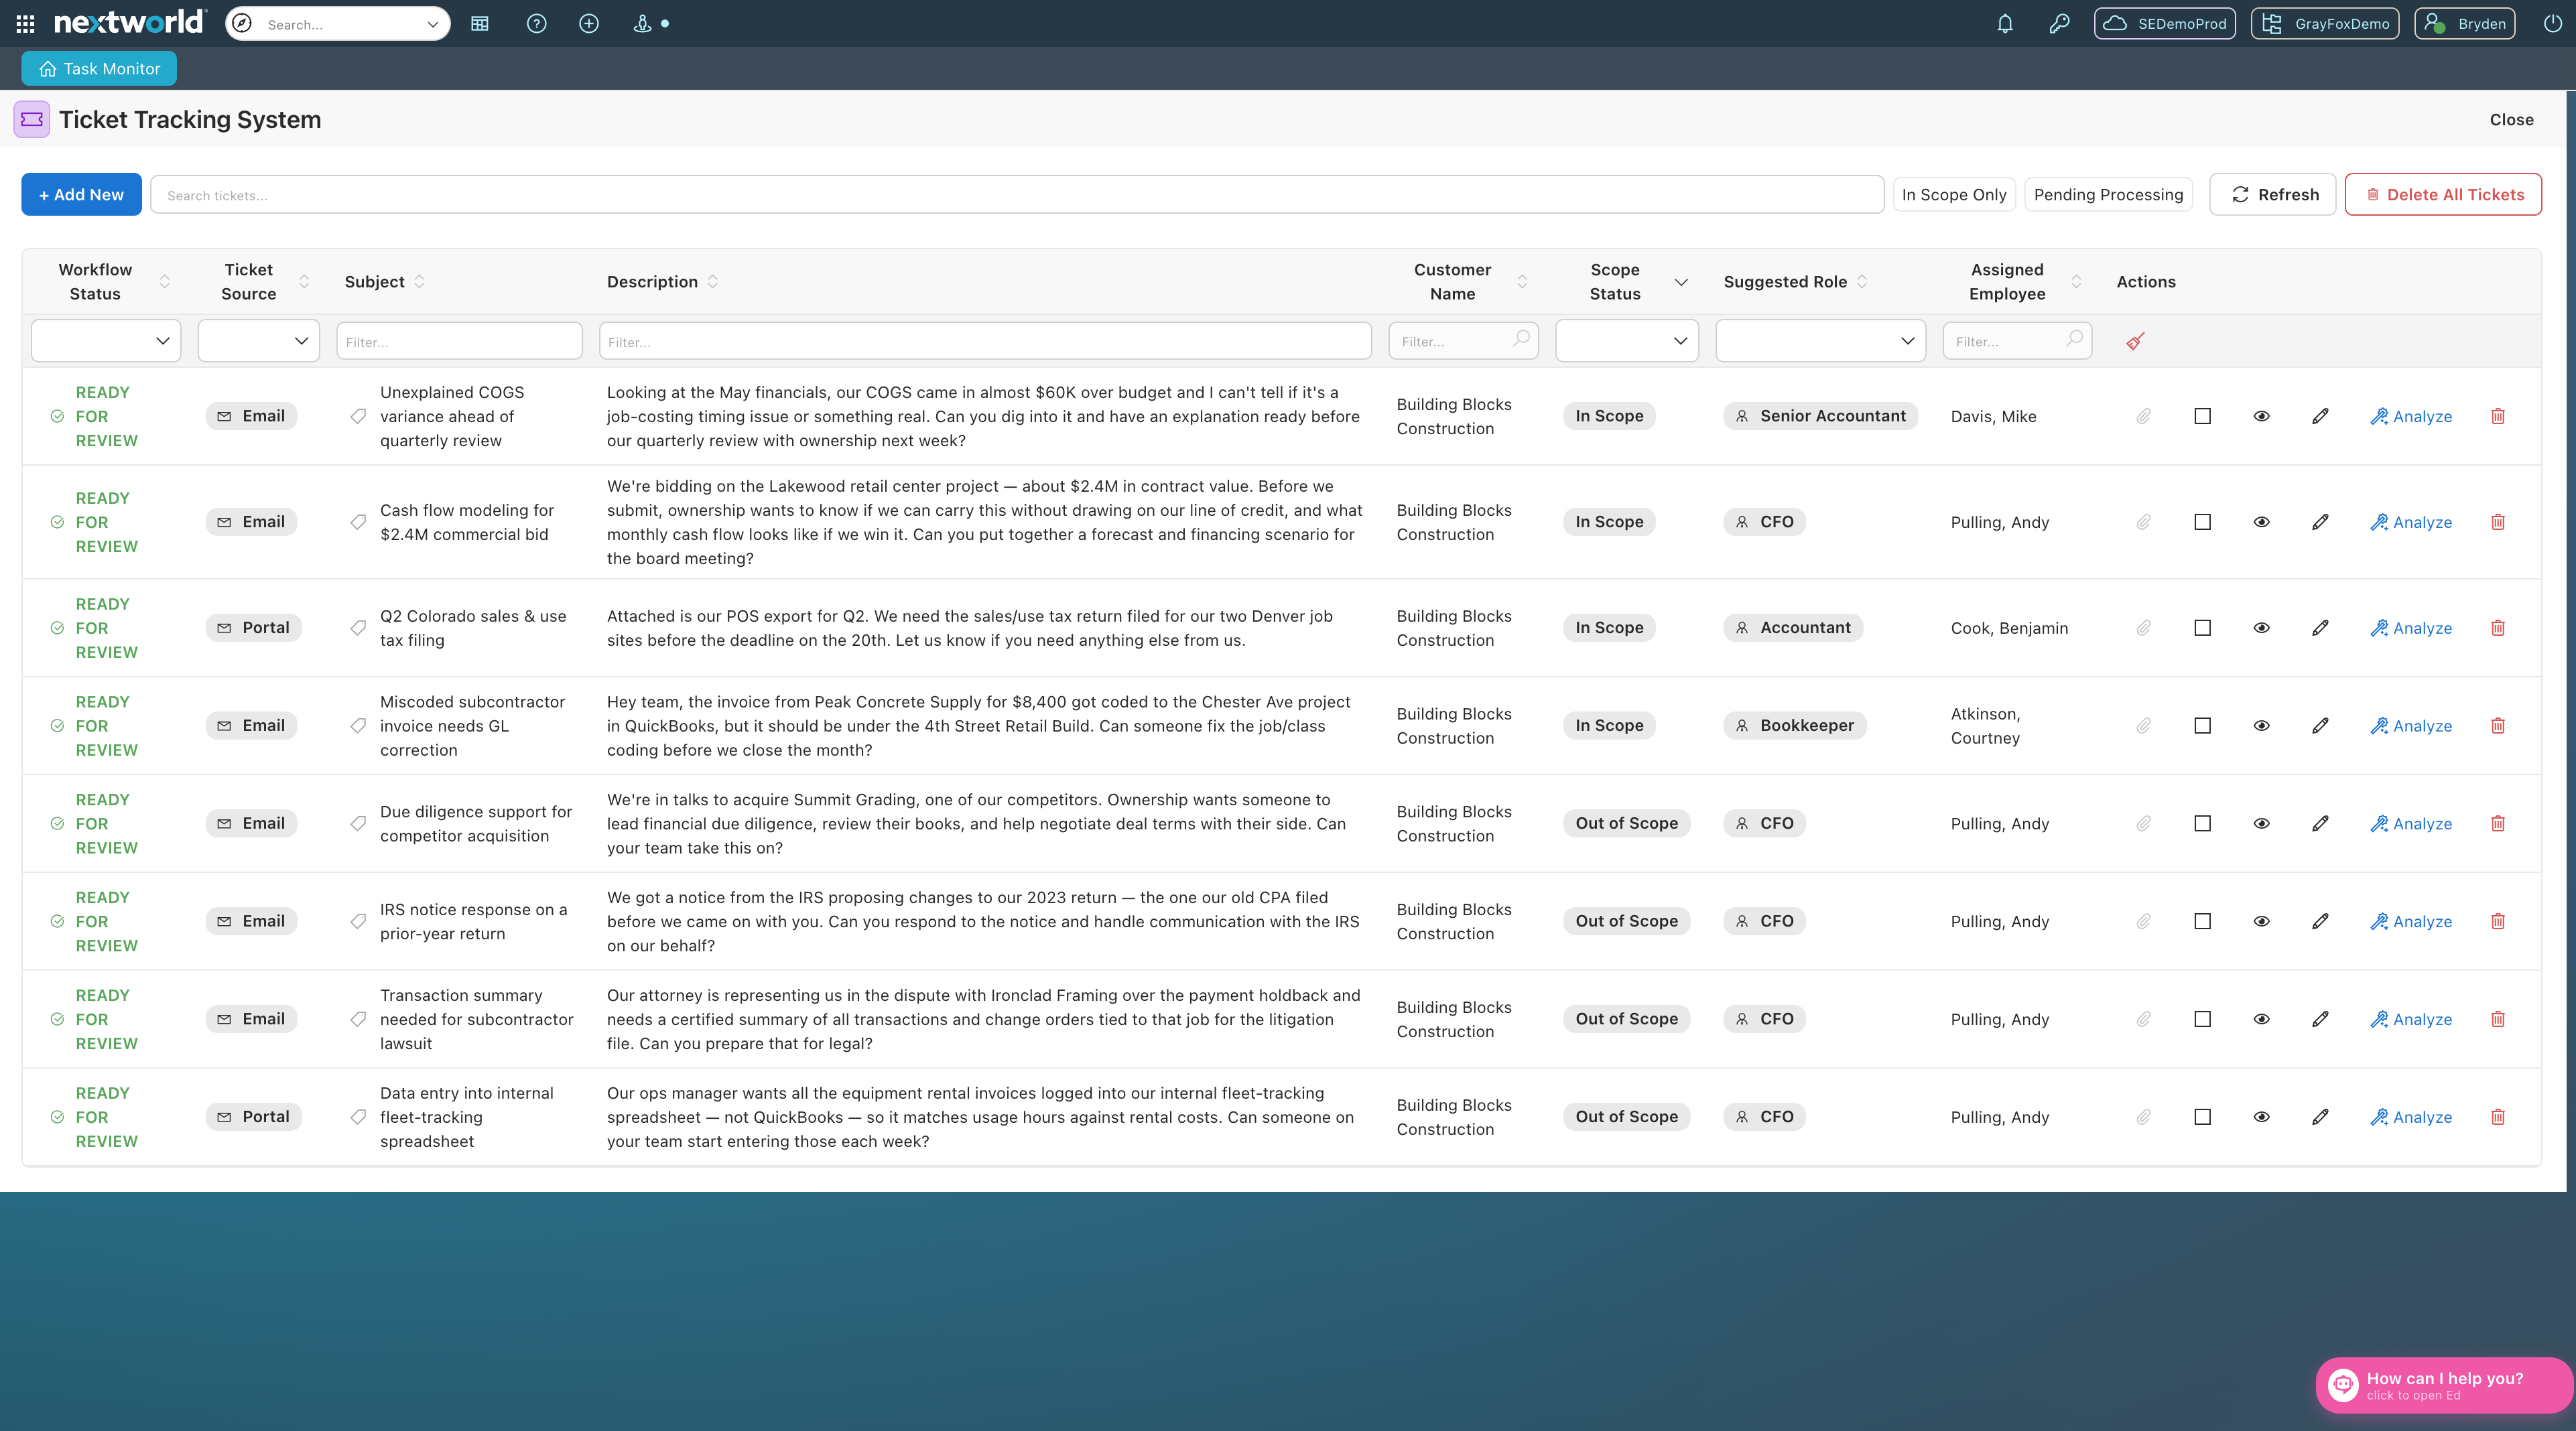The width and height of the screenshot is (2576, 1431).
Task: Open the notifications bell icon
Action: coord(2005,23)
